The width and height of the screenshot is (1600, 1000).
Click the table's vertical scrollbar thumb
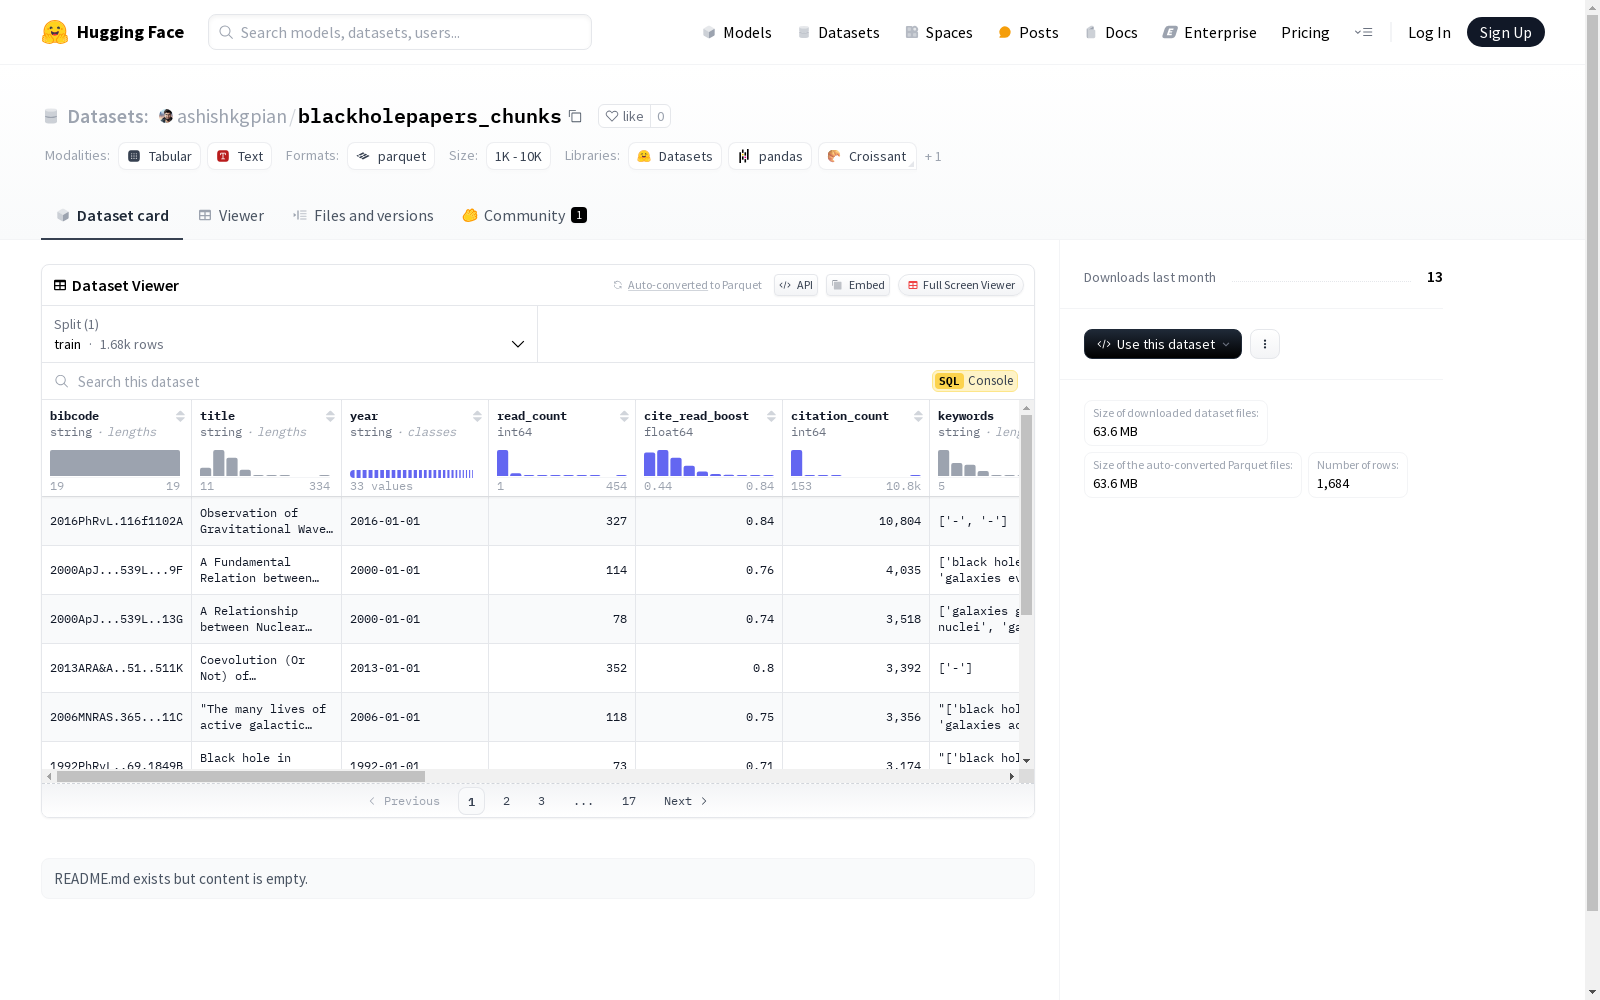[x=1026, y=515]
